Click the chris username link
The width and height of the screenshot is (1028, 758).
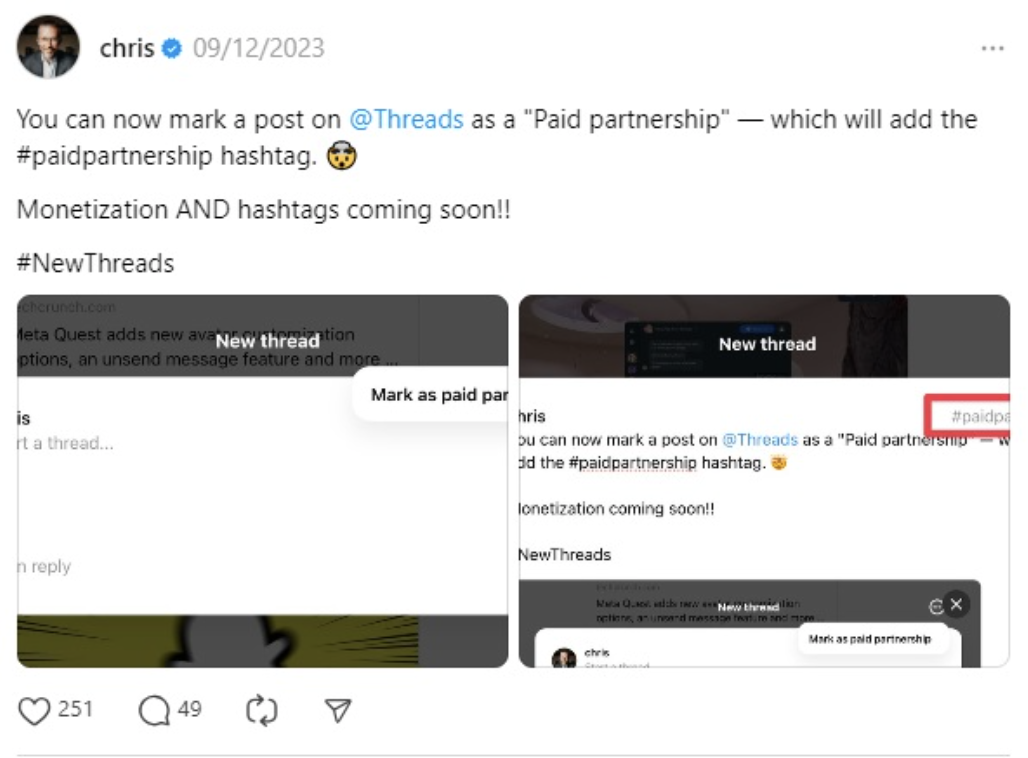[126, 48]
